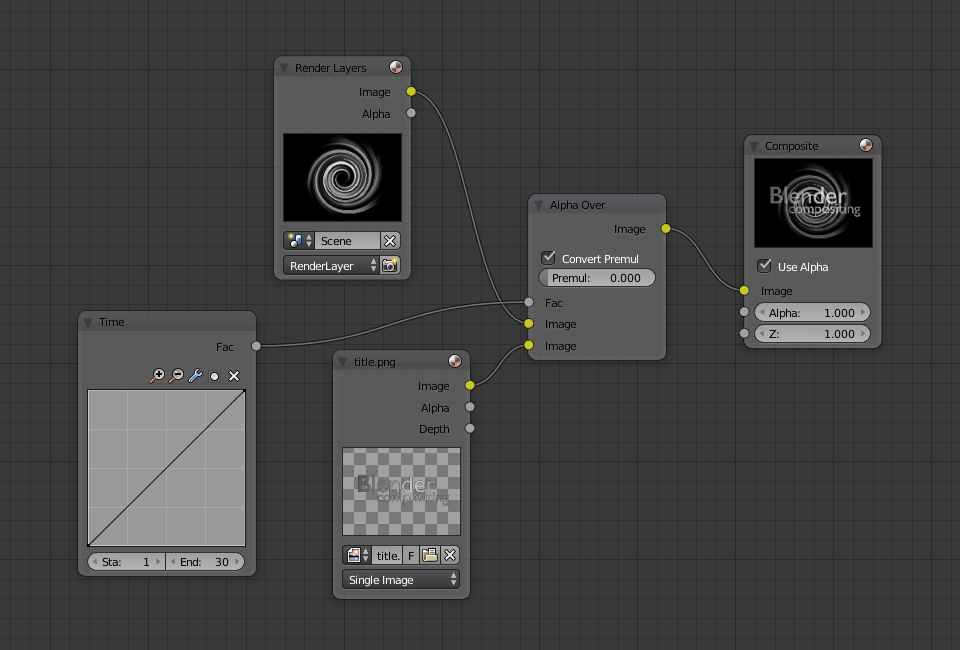This screenshot has height=650, width=960.
Task: Click inside the Time curve graph
Action: 167,468
